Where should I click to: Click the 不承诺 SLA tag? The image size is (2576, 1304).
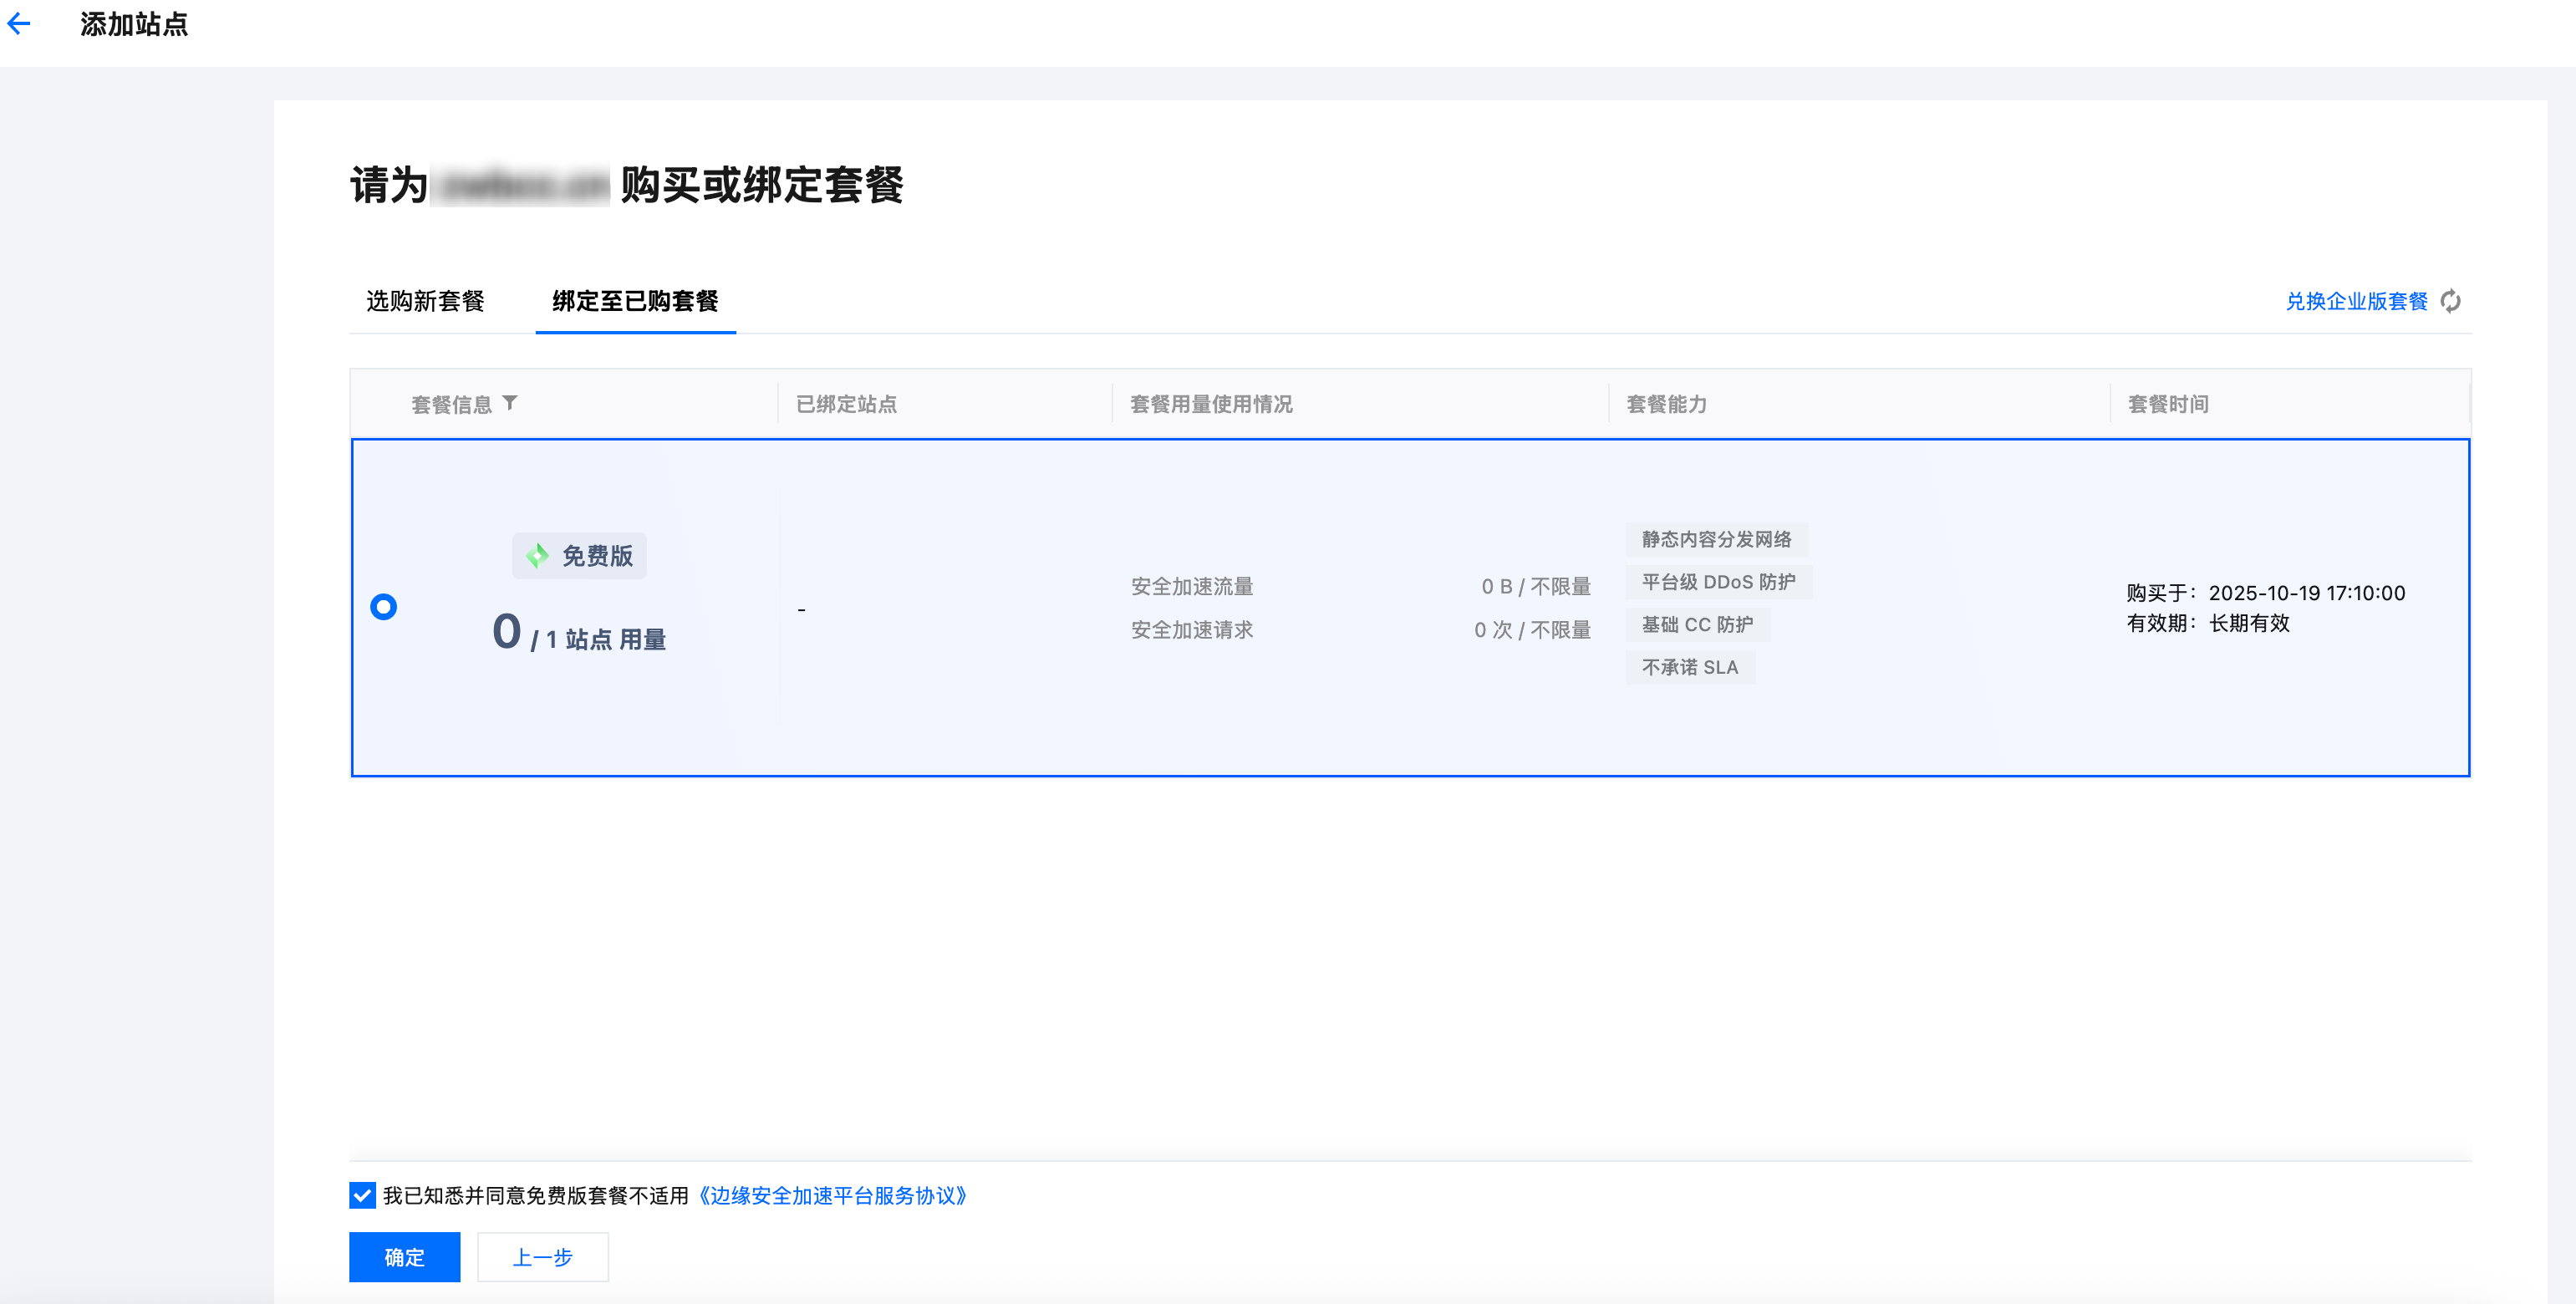(x=1689, y=667)
